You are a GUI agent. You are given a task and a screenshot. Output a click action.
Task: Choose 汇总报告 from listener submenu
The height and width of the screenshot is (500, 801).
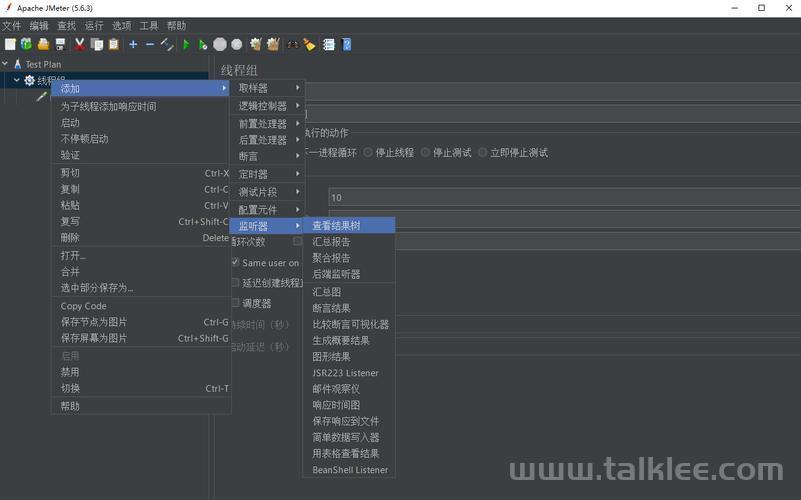click(349, 242)
